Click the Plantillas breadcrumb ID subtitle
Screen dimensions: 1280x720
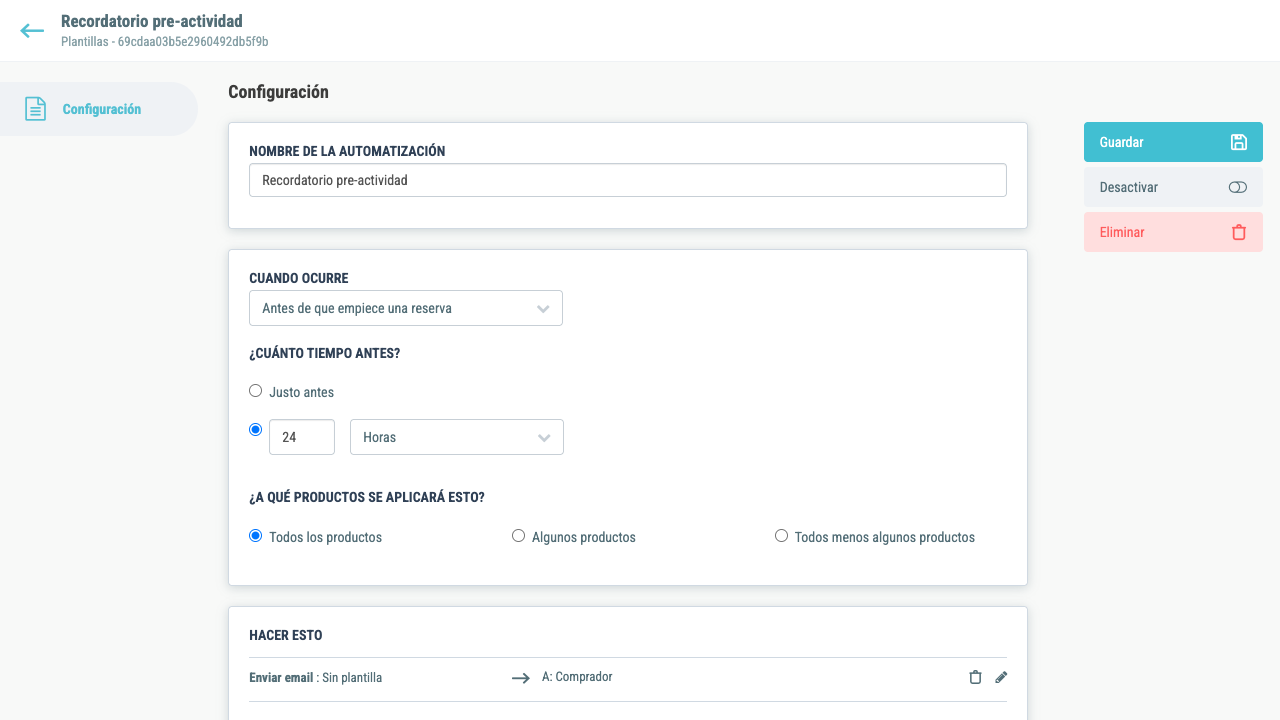(x=164, y=42)
